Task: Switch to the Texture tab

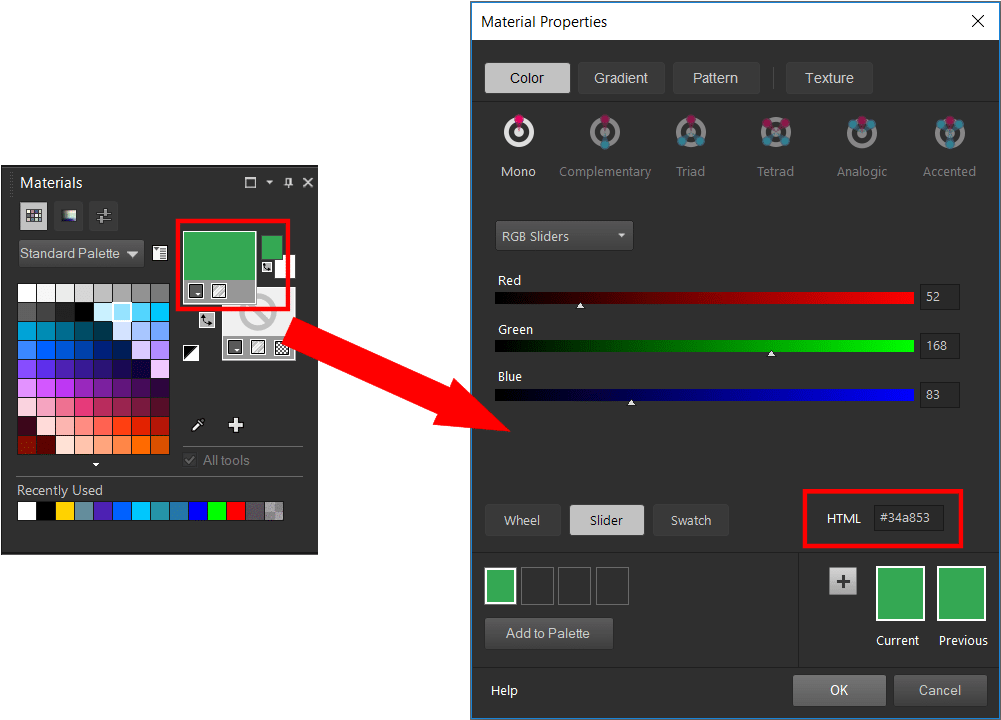Action: click(x=828, y=77)
